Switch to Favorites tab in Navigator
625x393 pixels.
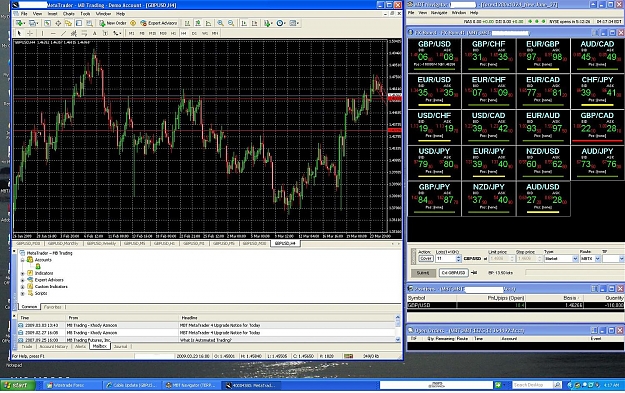pos(53,307)
